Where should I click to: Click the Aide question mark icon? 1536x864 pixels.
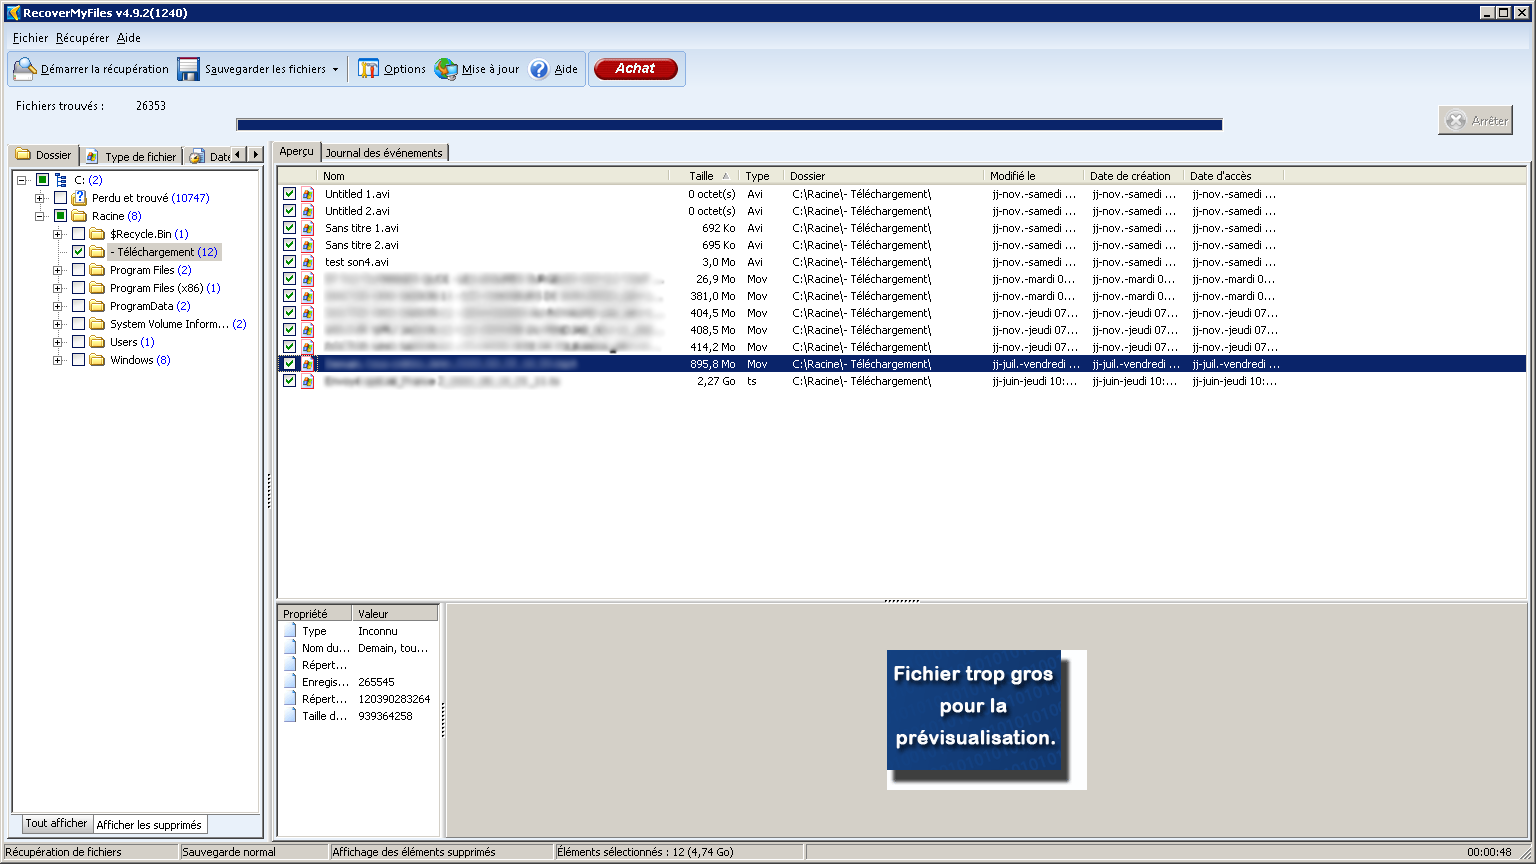click(539, 69)
